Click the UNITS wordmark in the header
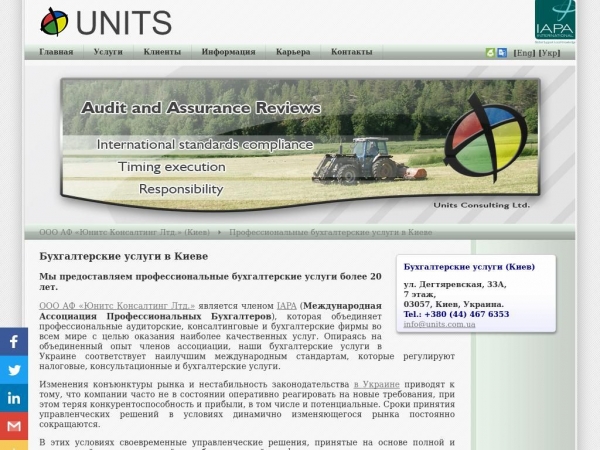 tap(124, 23)
